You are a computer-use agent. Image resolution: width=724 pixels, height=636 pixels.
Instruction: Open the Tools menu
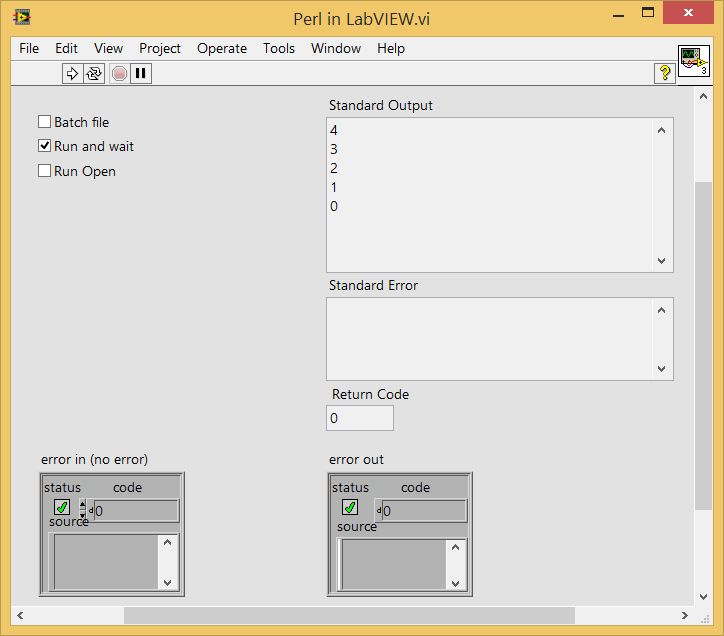click(x=279, y=48)
